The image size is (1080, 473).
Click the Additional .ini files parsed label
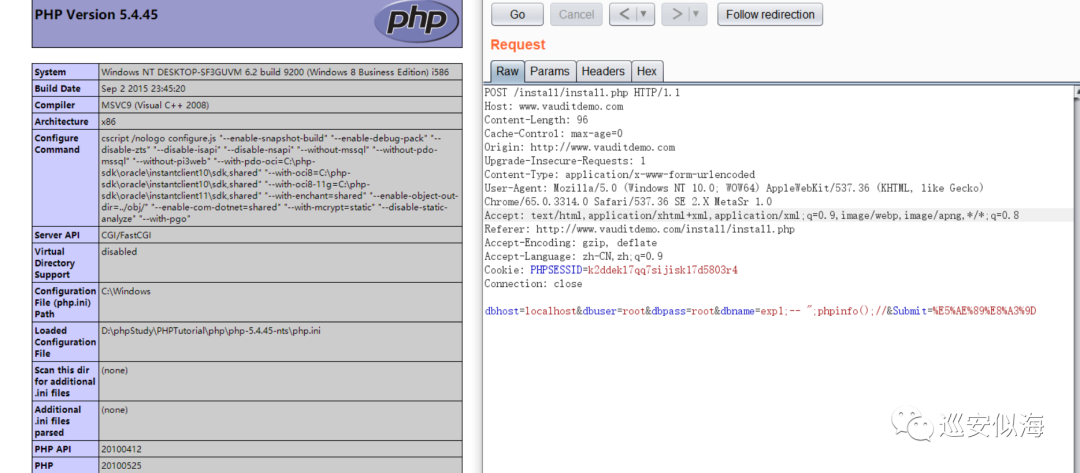click(58, 421)
